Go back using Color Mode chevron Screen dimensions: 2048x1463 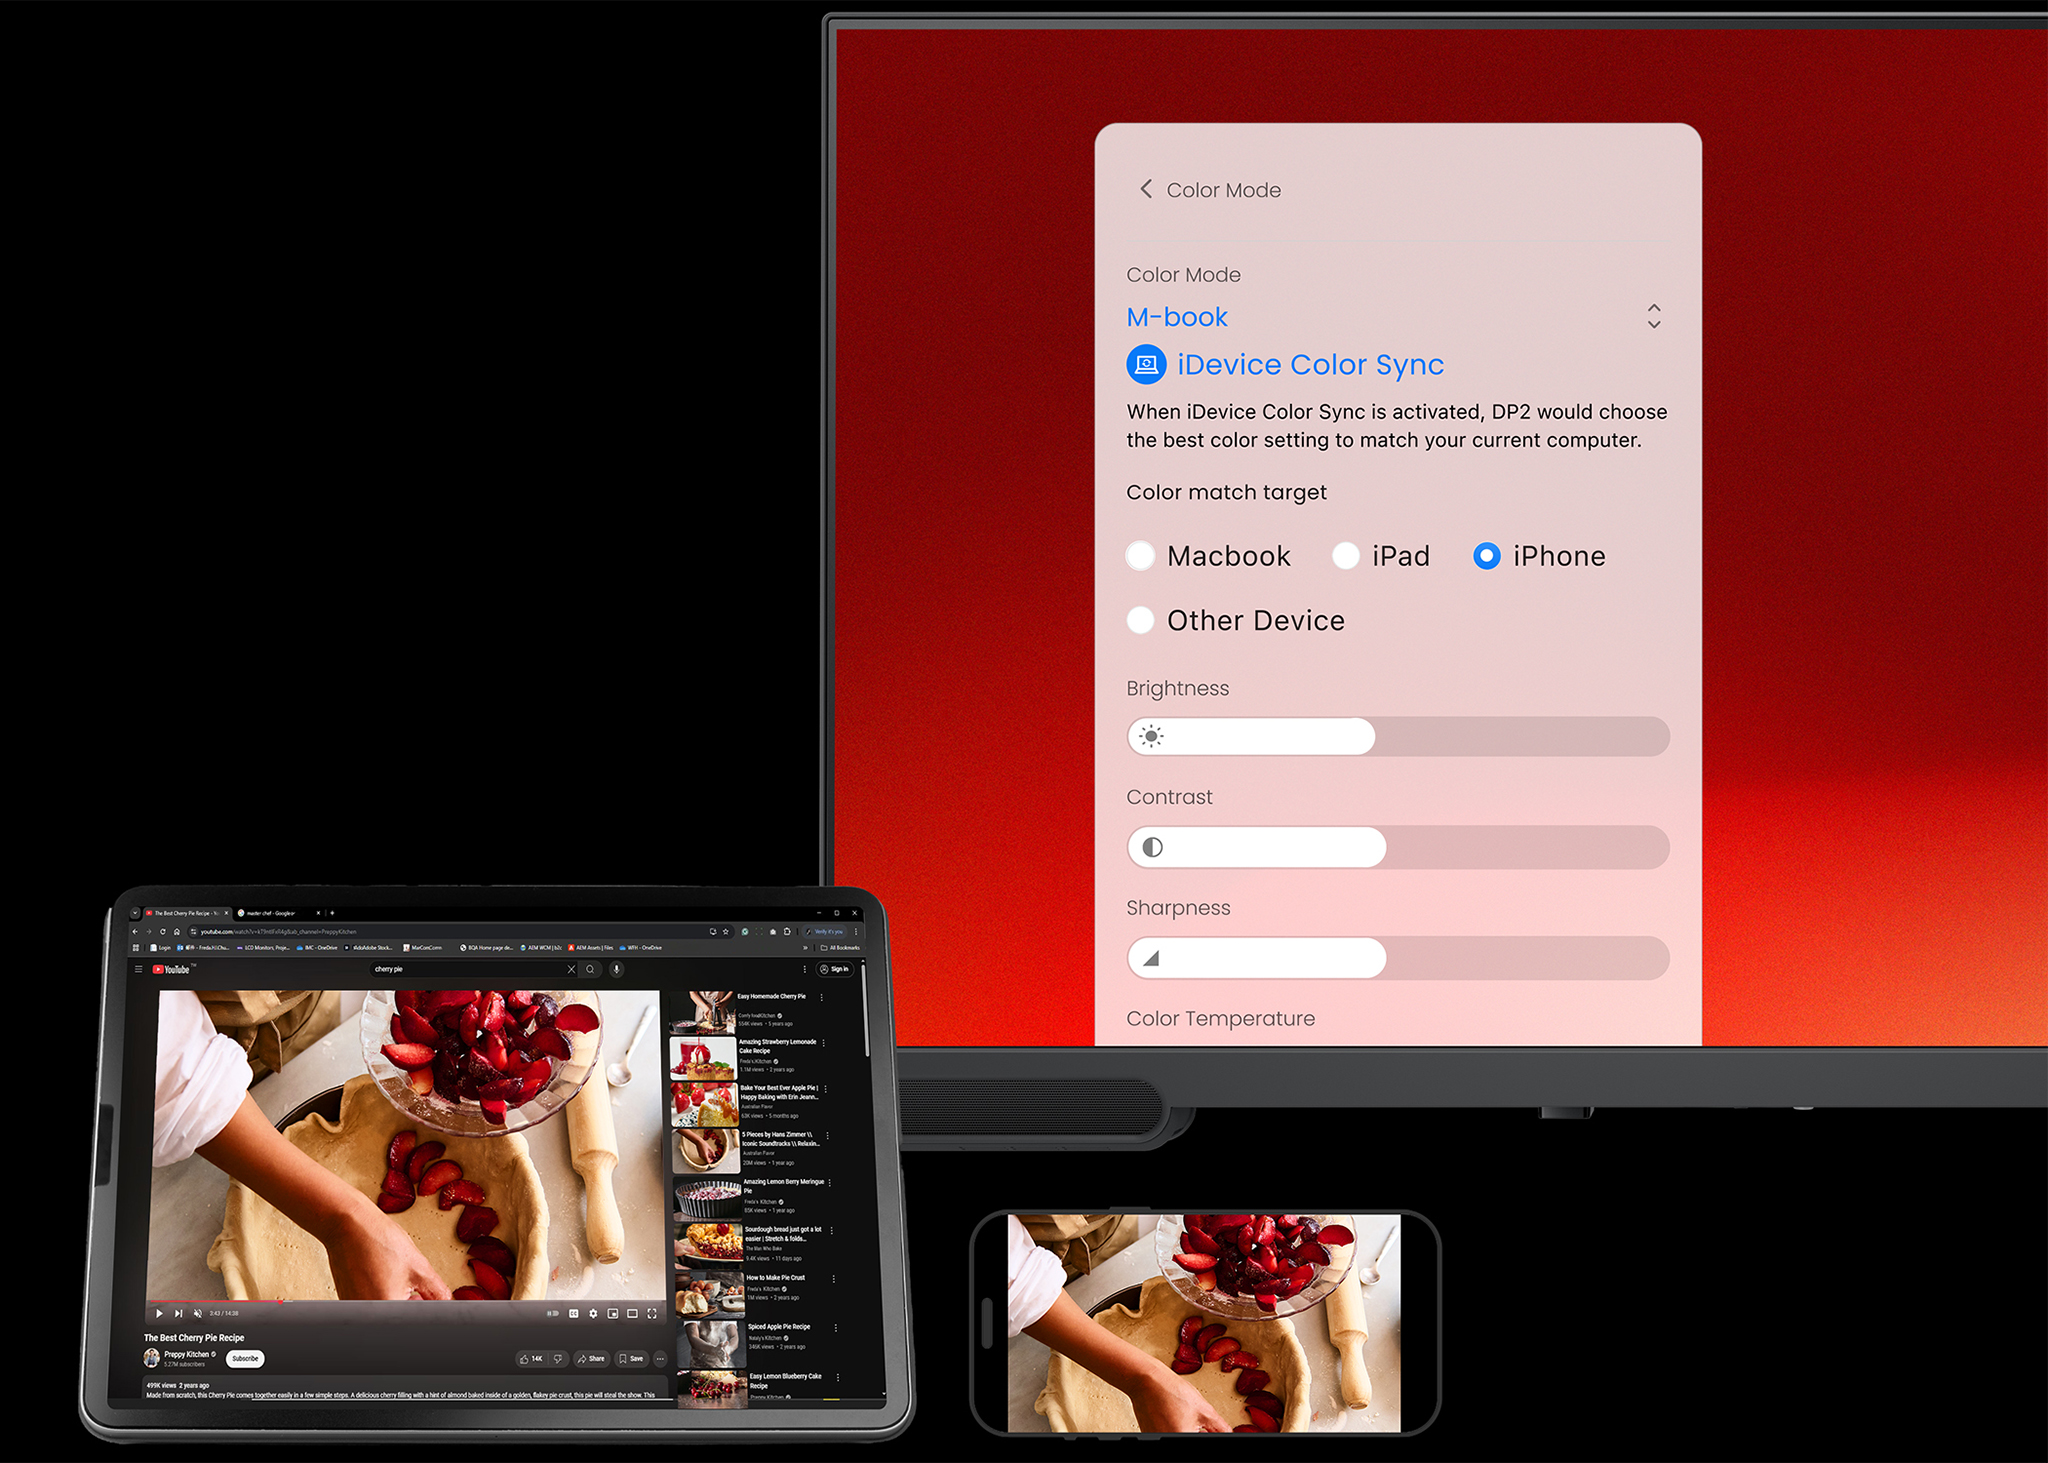[1146, 189]
